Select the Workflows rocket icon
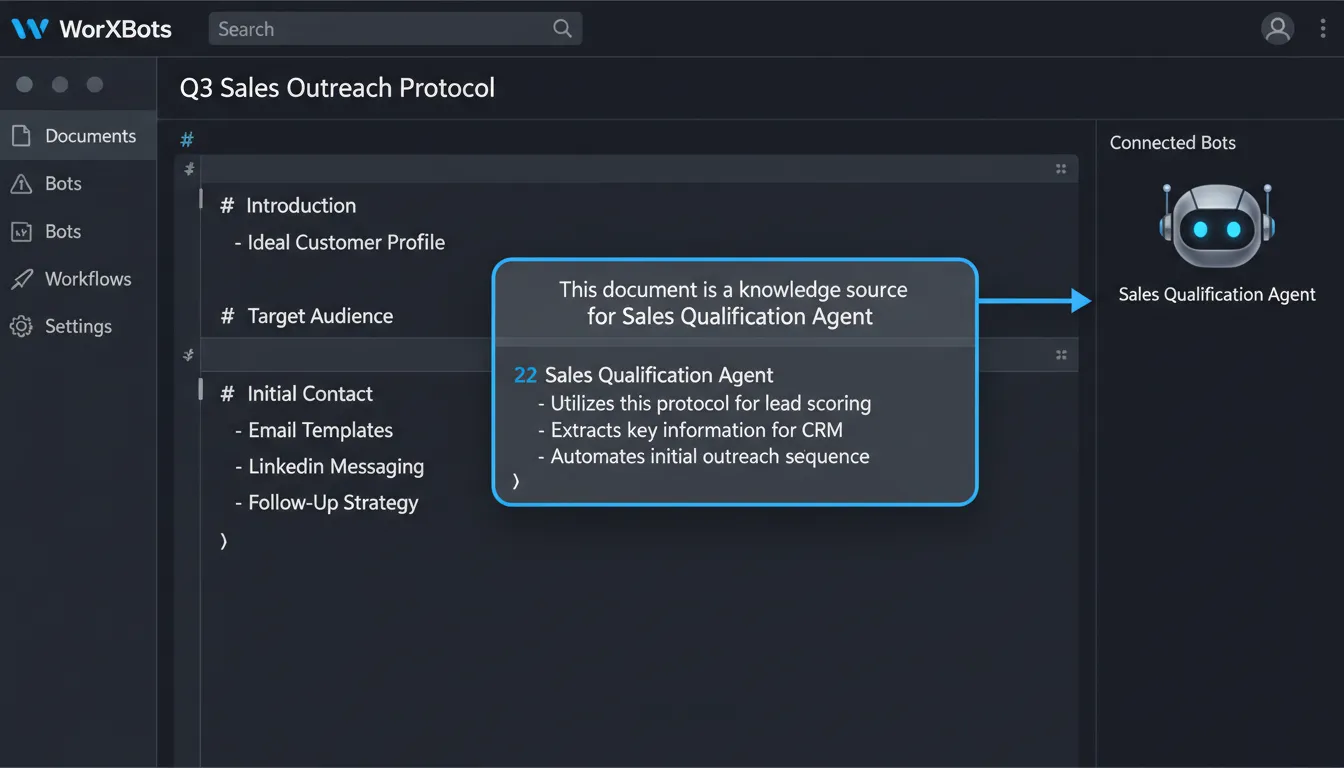 (23, 278)
